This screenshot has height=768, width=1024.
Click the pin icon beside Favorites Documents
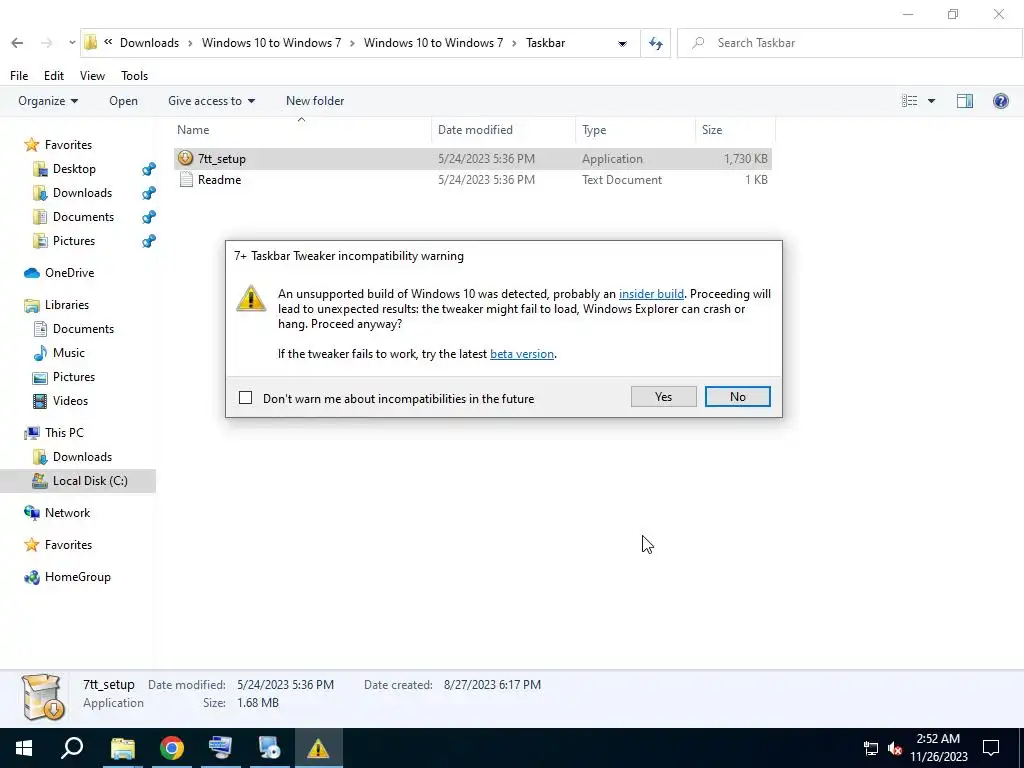(149, 217)
